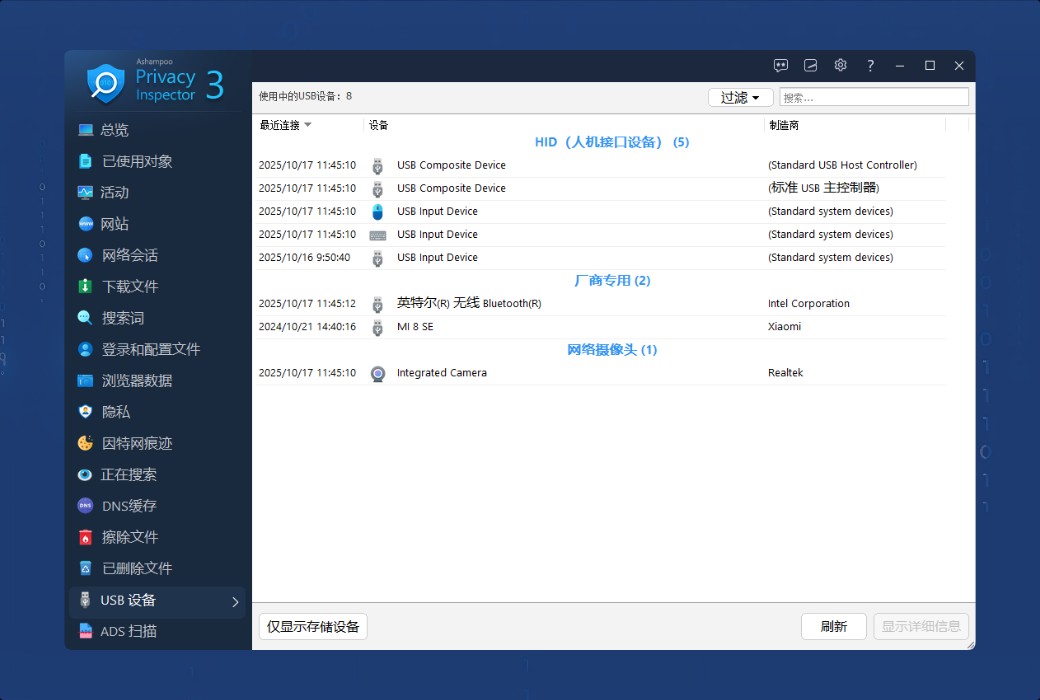
Task: Click the 搜索 search input field
Action: (x=873, y=97)
